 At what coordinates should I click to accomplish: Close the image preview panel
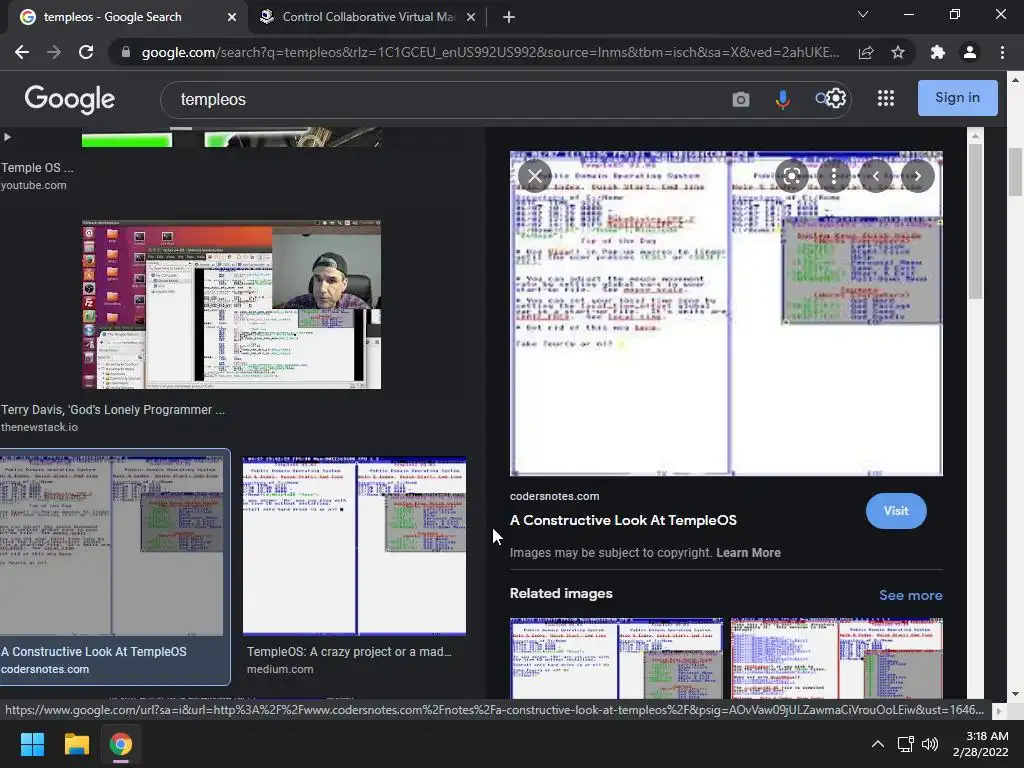[x=535, y=176]
